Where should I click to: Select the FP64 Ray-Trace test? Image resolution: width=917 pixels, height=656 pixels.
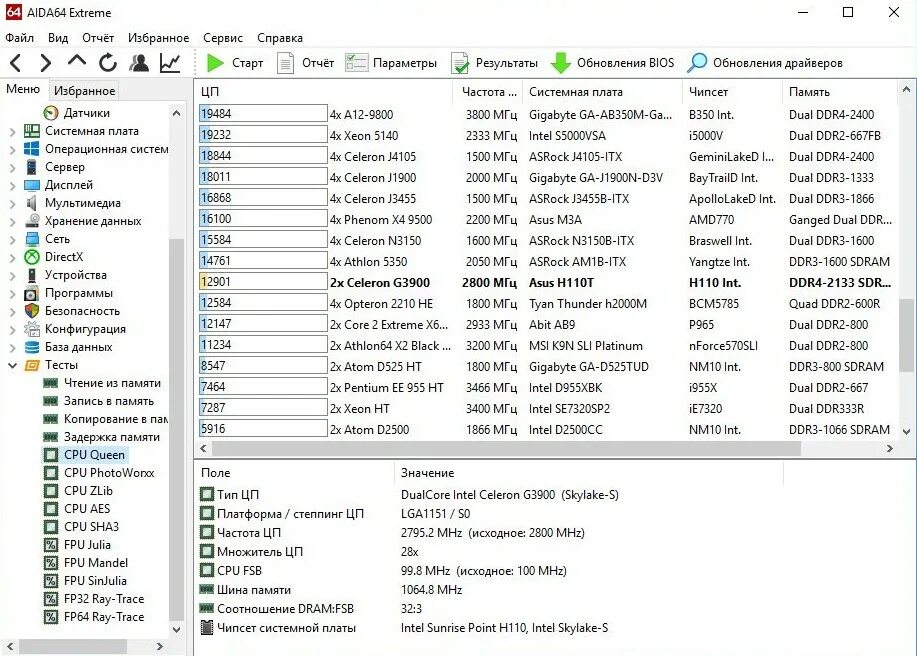(94, 617)
